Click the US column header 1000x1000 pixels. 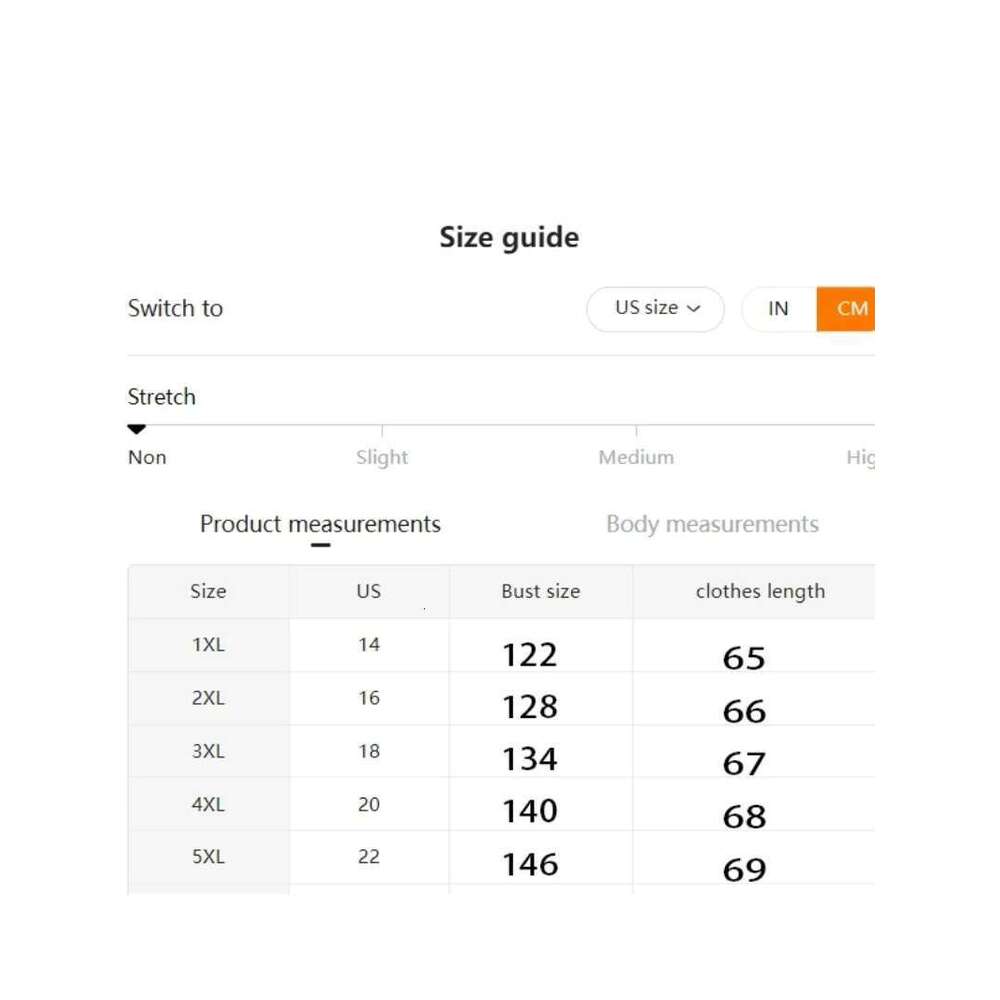coord(369,591)
